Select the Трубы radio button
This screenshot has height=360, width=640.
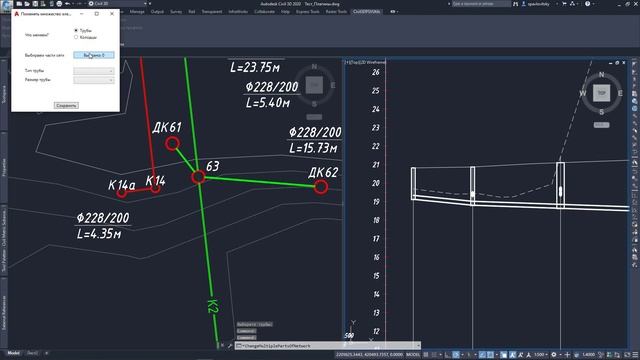point(76,30)
